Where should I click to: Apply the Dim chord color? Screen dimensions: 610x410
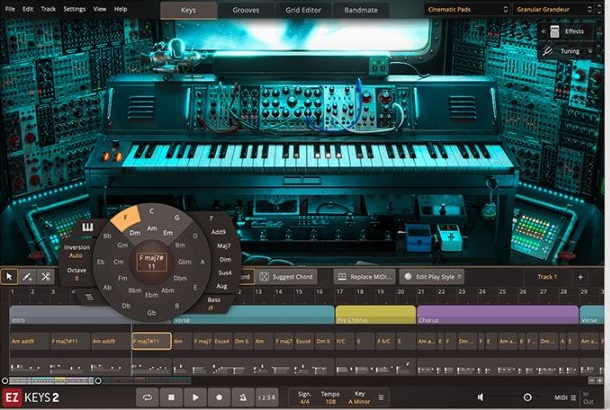[x=225, y=259]
